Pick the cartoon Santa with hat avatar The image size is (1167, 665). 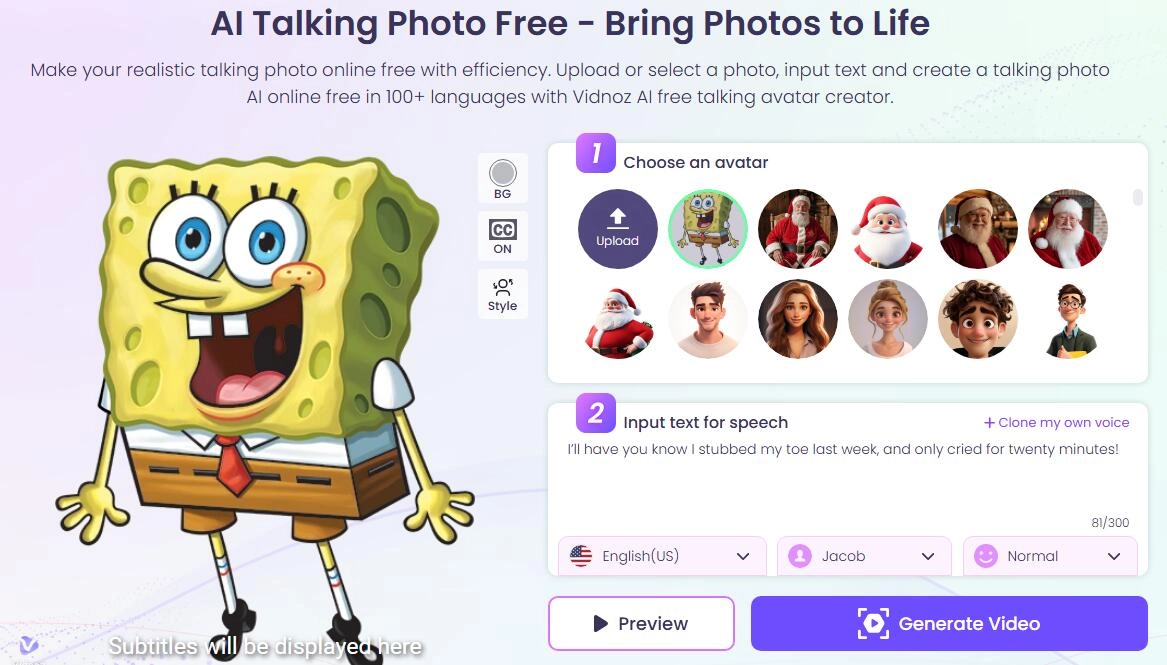[x=887, y=228]
